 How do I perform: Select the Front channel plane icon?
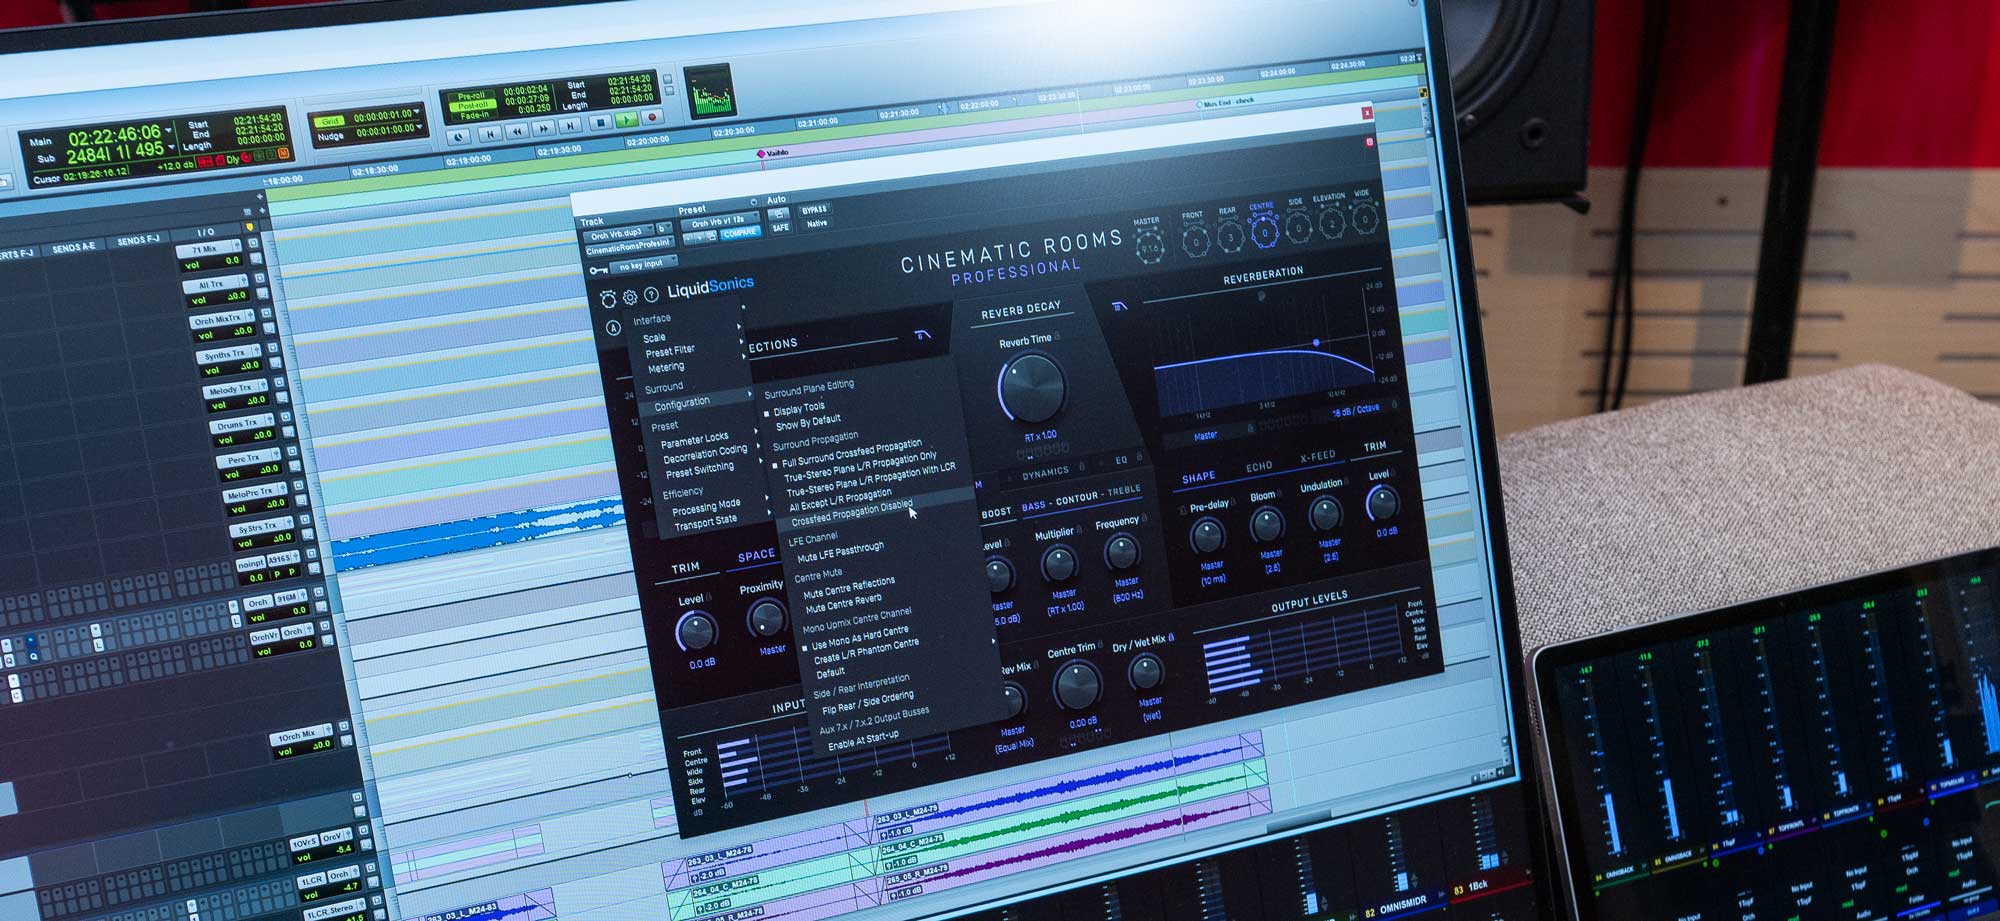[x=1195, y=241]
